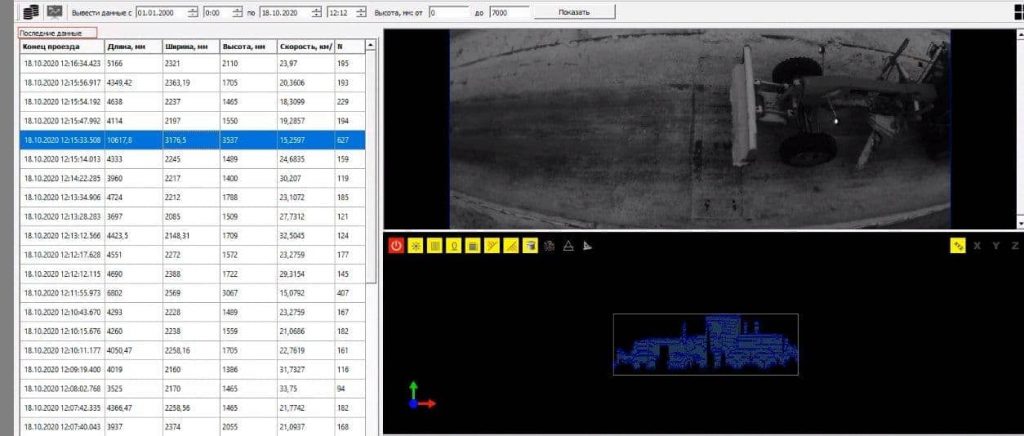Image resolution: width=1024 pixels, height=436 pixels.
Task: Click the yellow ruler icon near X axis
Action: tap(958, 245)
